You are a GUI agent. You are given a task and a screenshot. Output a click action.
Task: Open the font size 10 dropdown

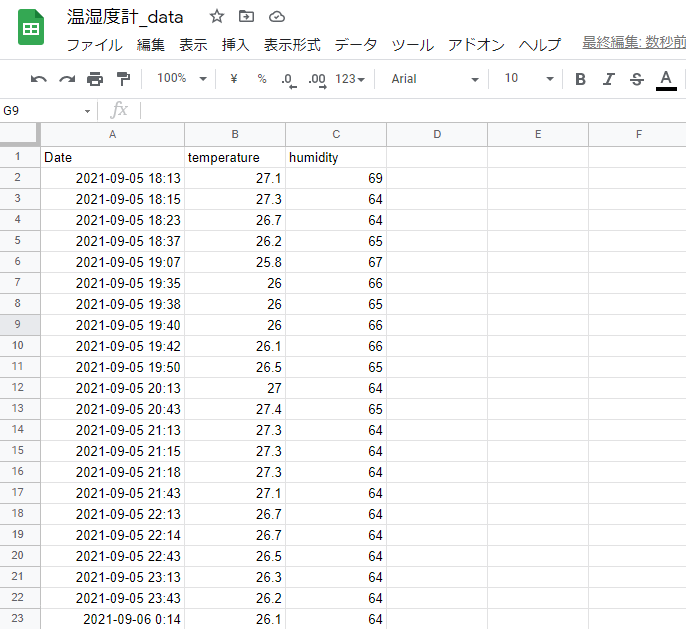(528, 79)
